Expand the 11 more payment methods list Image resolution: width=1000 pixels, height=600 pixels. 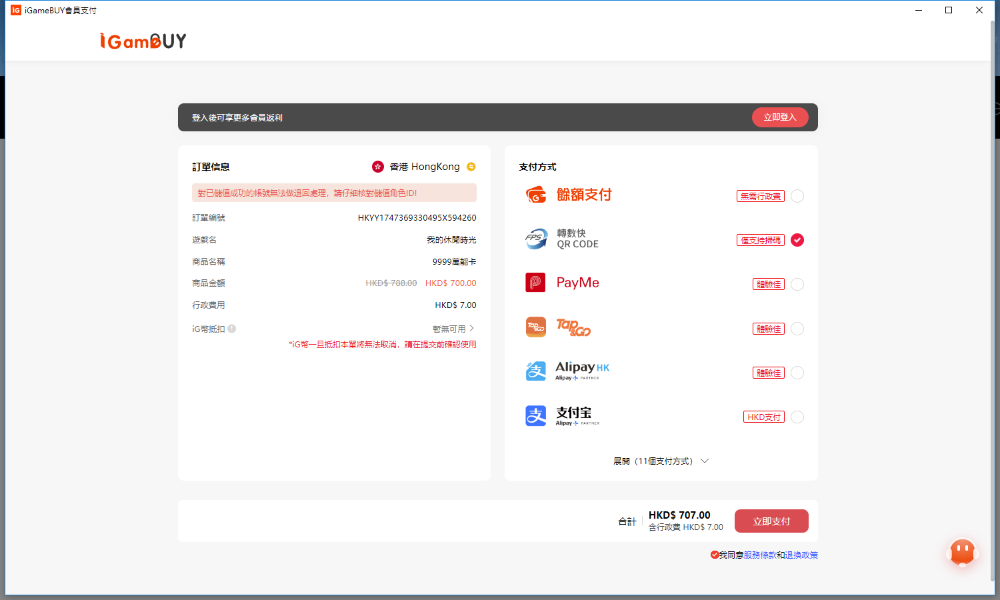pos(661,461)
